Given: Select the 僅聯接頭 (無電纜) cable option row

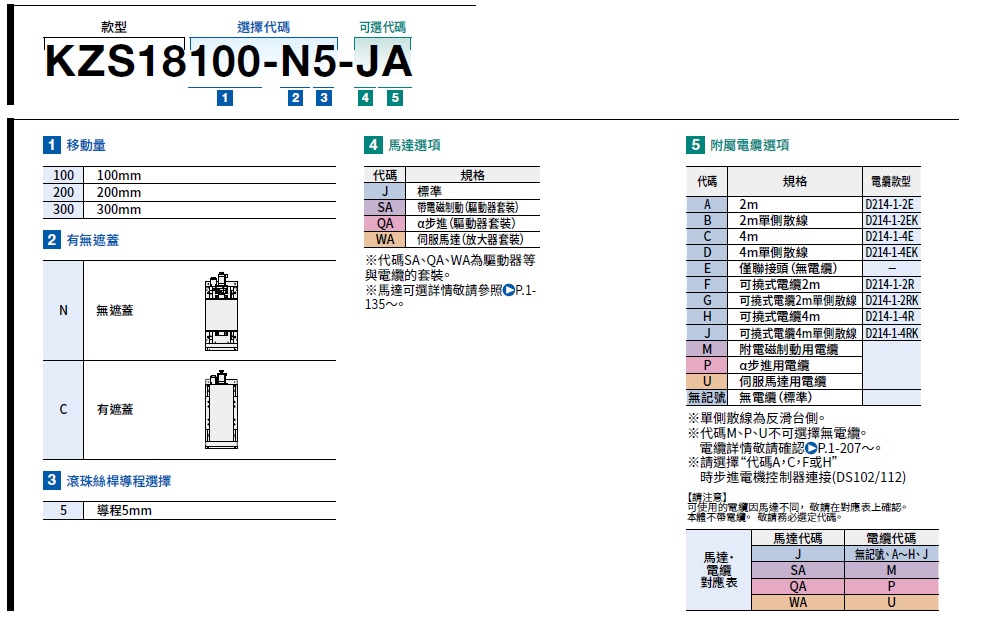Looking at the screenshot, I should pyautogui.click(x=794, y=268).
